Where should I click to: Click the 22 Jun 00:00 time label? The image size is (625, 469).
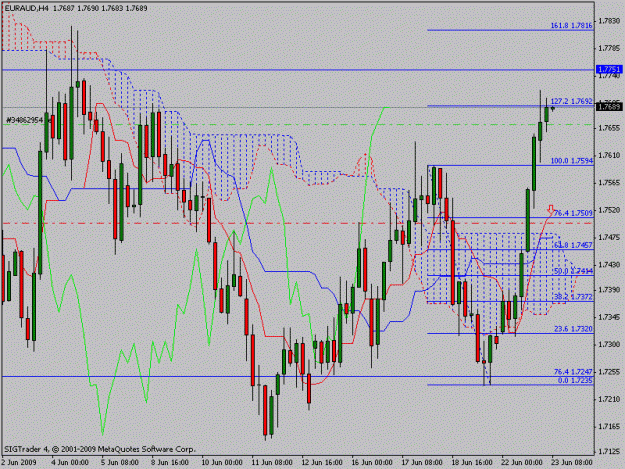pos(522,462)
